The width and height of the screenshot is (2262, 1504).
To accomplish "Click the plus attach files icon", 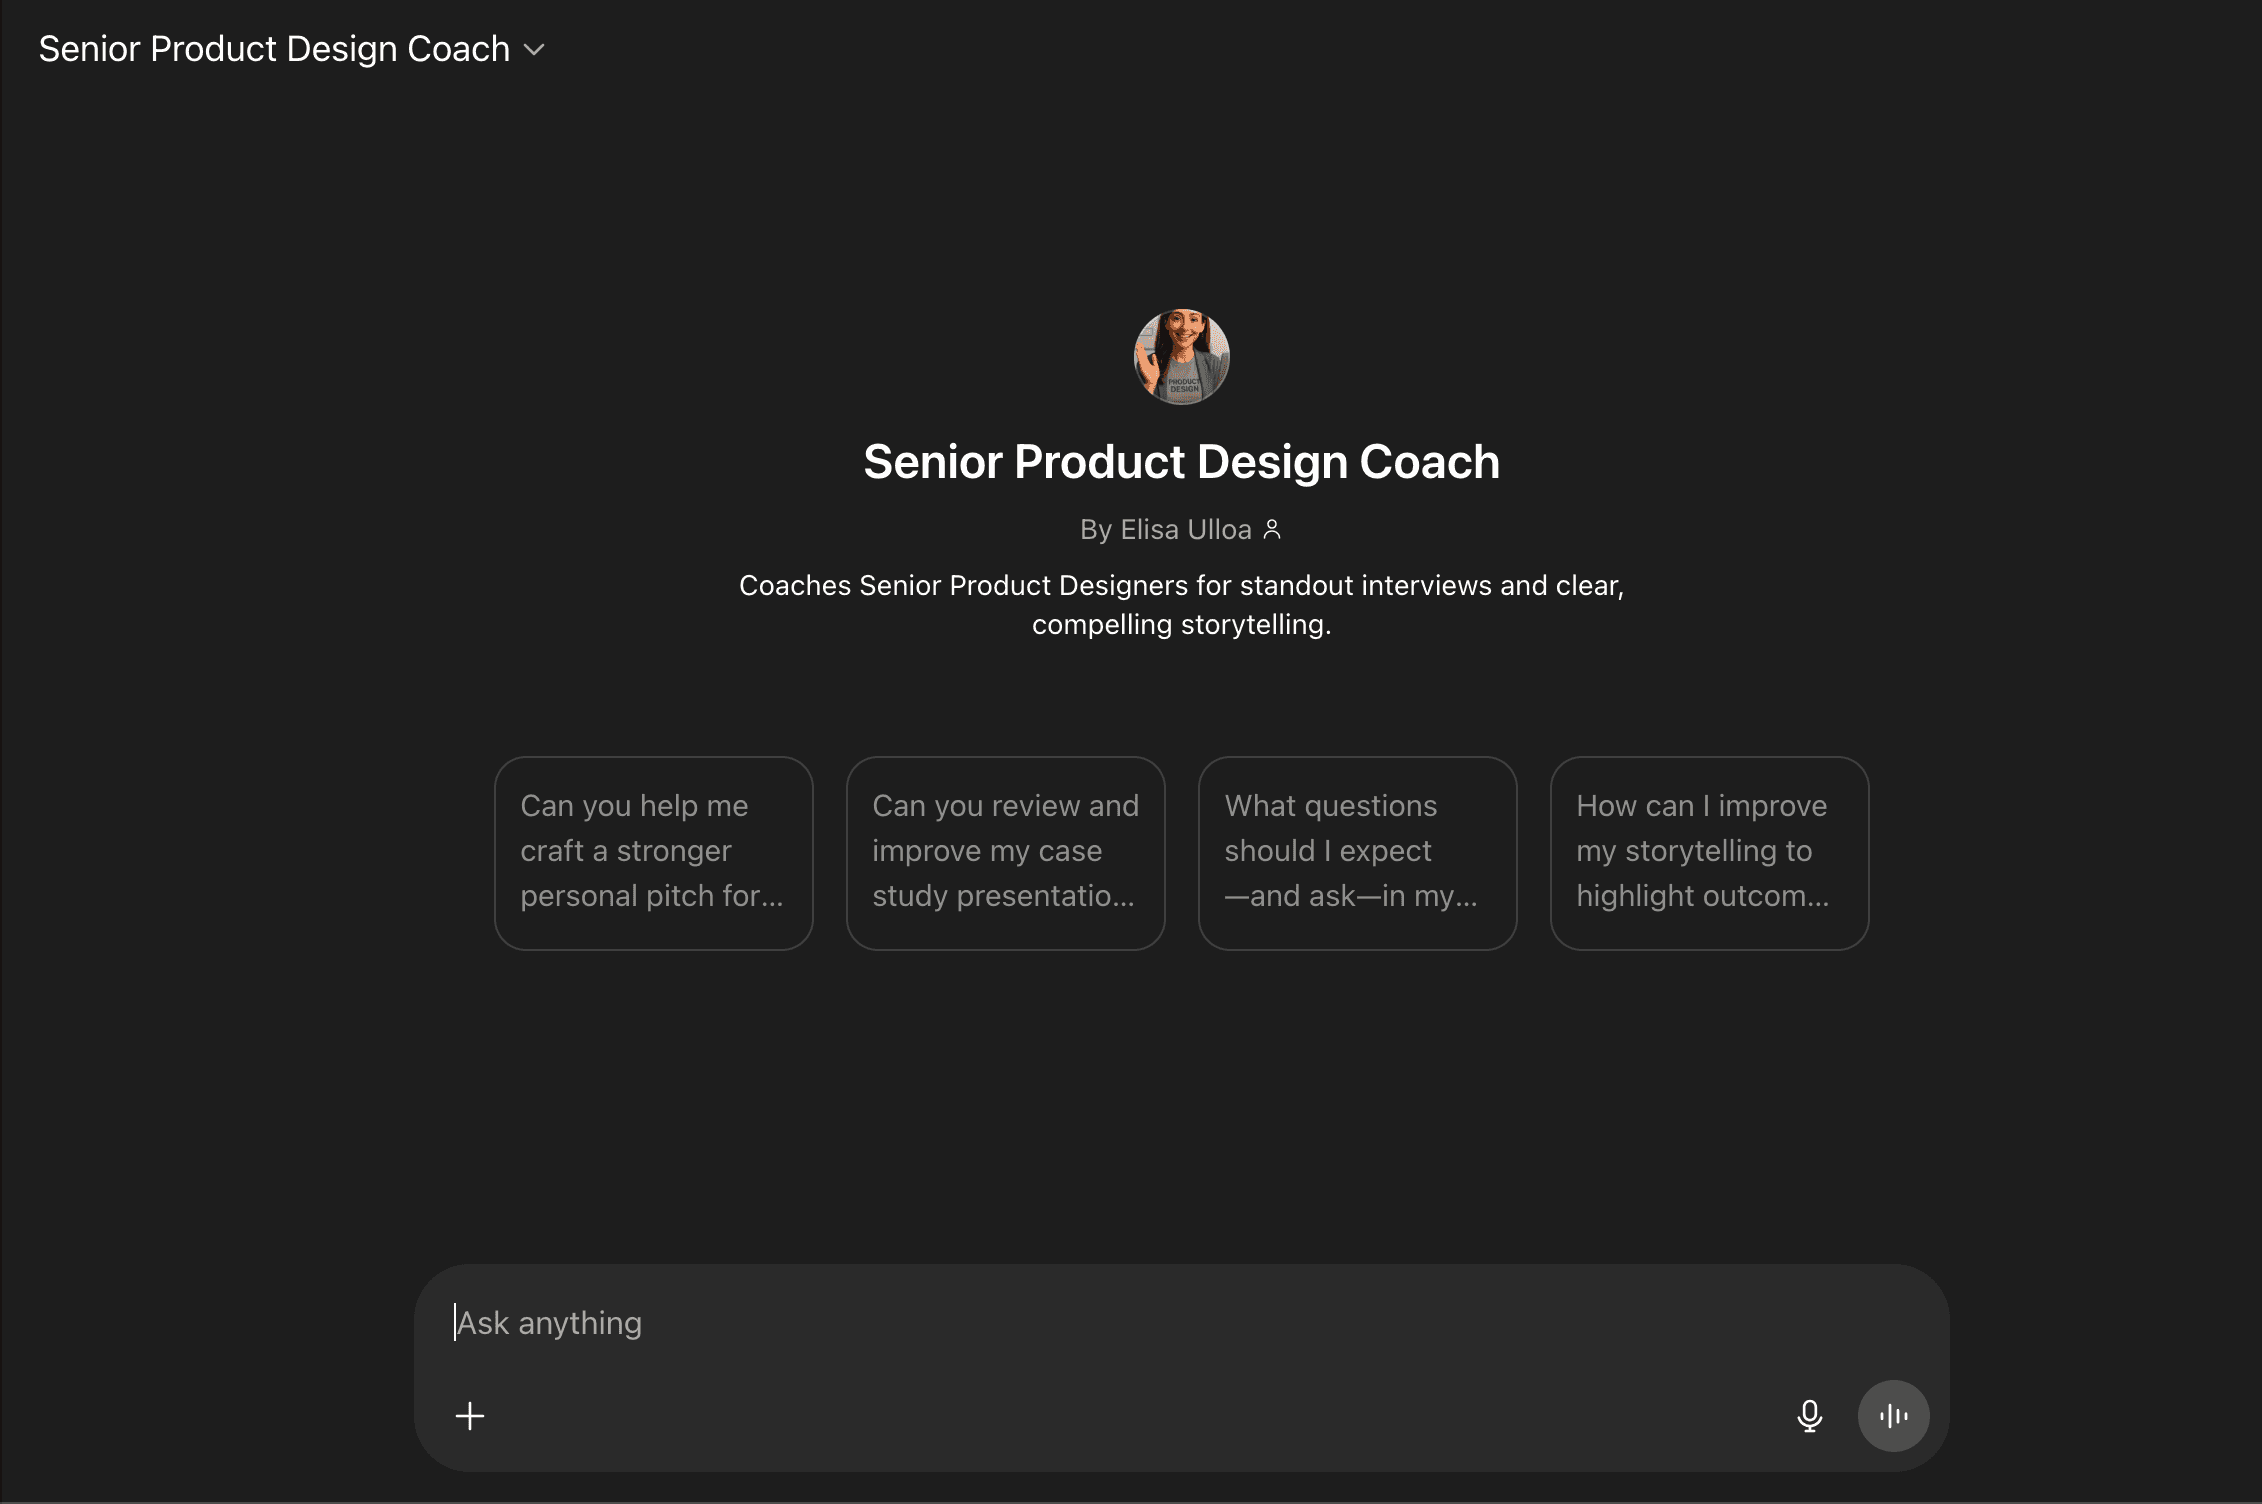I will click(470, 1416).
